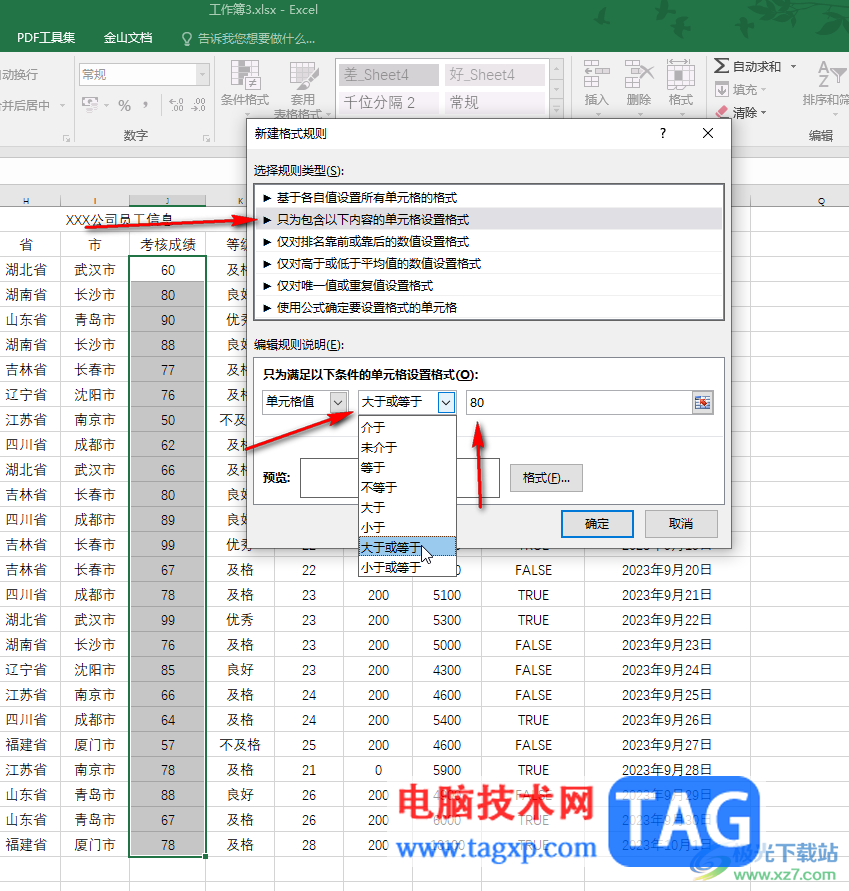Image resolution: width=849 pixels, height=891 pixels.
Task: Apply the 好_Sheet4 cell style
Action: point(494,74)
